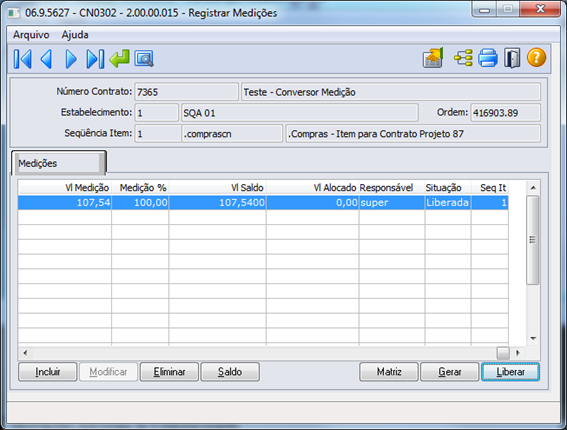Click the Modificar button
The height and width of the screenshot is (430, 567).
pyautogui.click(x=108, y=372)
